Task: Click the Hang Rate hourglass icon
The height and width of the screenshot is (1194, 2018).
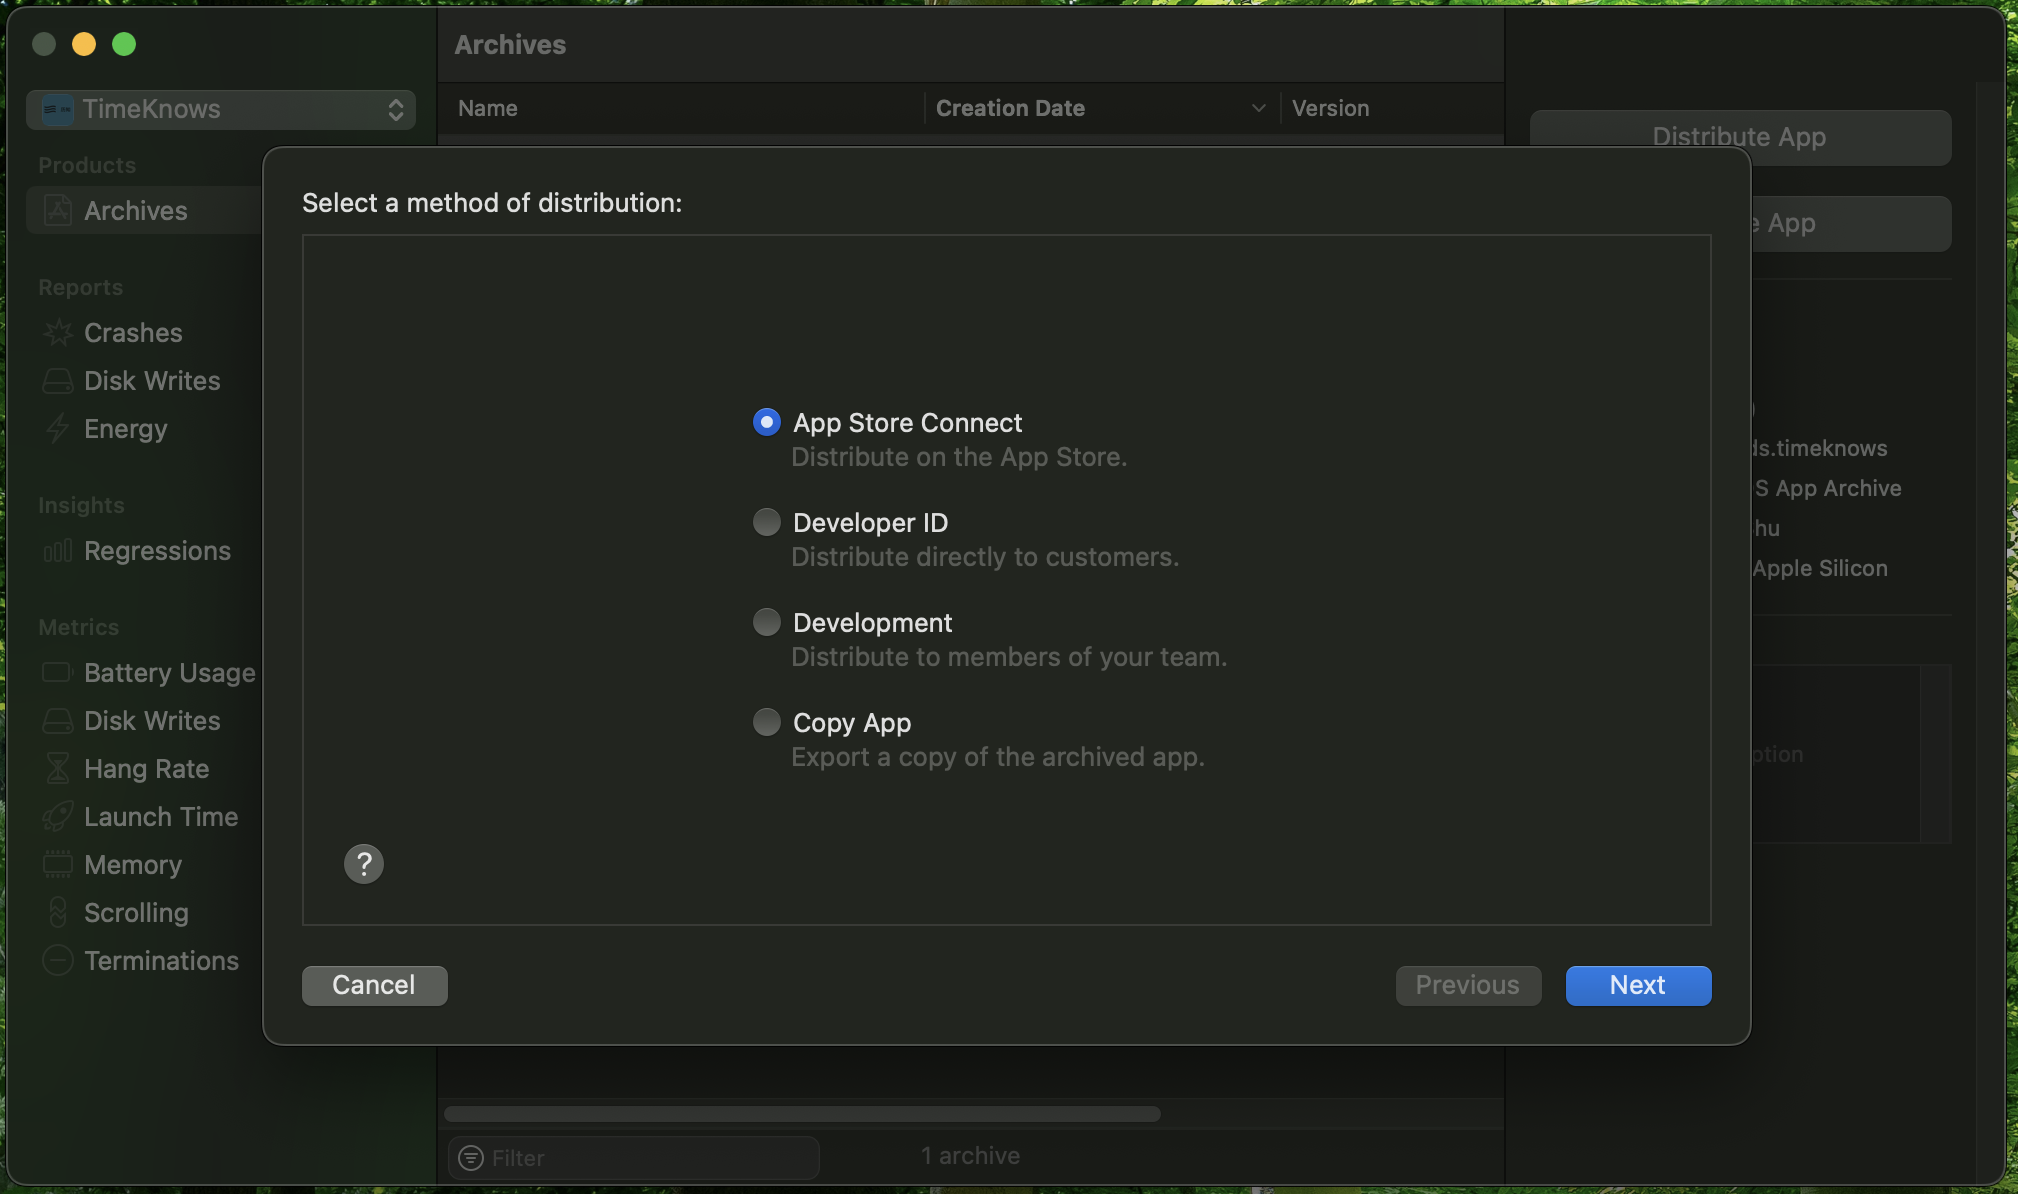Action: click(x=58, y=769)
